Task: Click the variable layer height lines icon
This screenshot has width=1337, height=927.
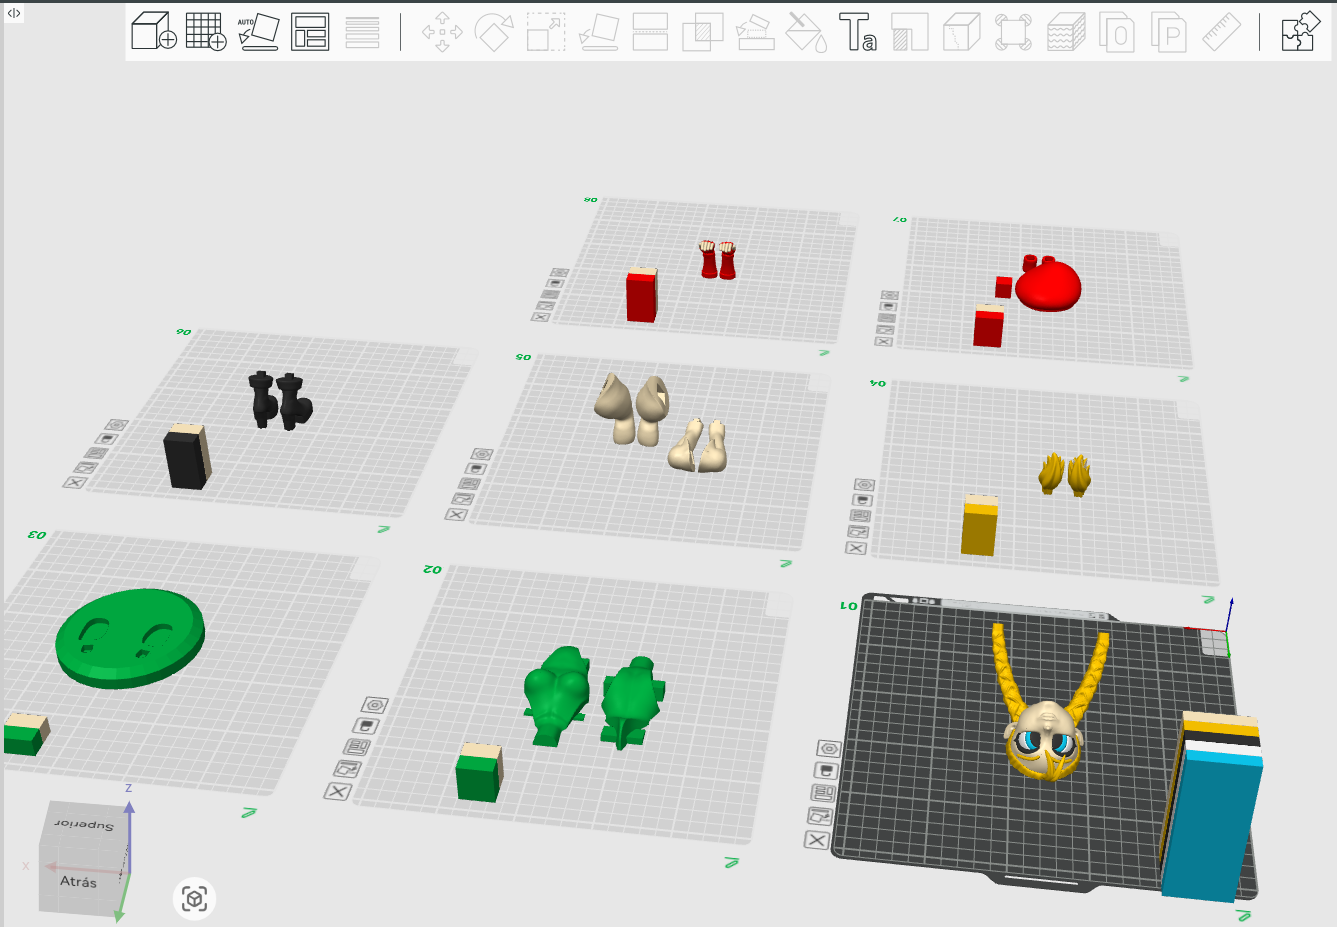Action: pyautogui.click(x=362, y=31)
